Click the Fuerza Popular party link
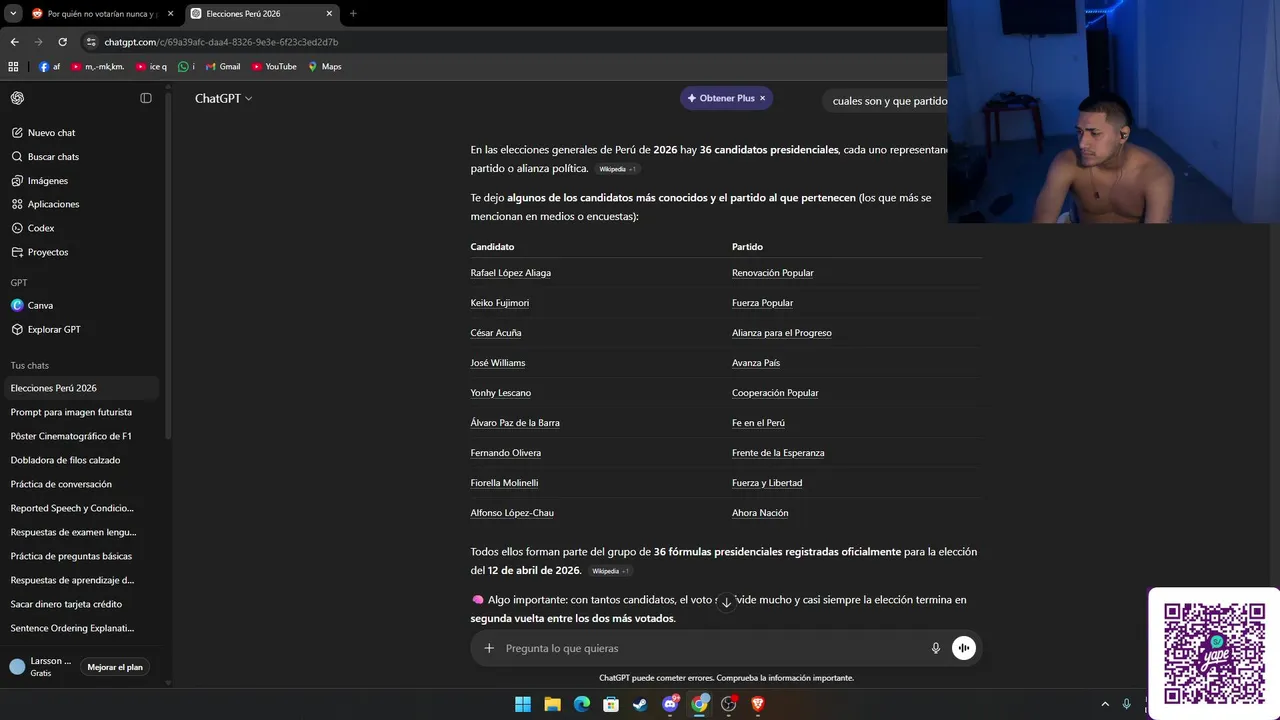This screenshot has height=720, width=1280. coord(762,303)
